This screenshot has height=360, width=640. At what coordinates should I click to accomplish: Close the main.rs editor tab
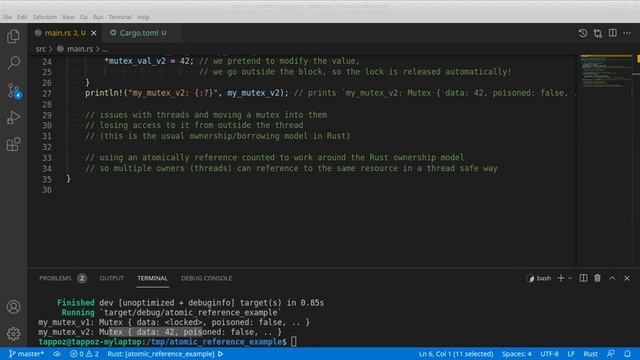94,33
